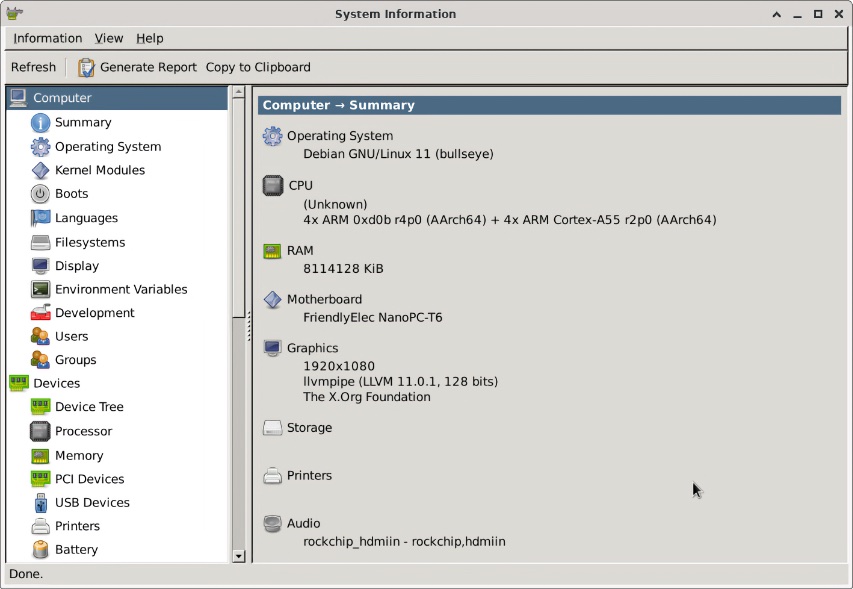Image resolution: width=853 pixels, height=589 pixels.
Task: Click the Generate Report clipboard icon
Action: [86, 67]
